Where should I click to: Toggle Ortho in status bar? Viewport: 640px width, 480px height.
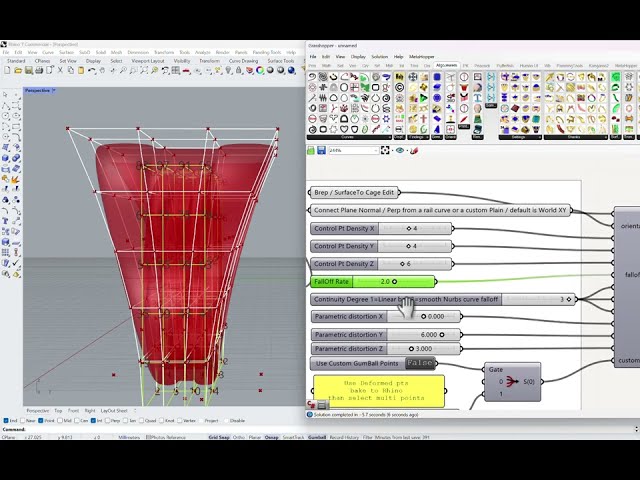coord(239,437)
